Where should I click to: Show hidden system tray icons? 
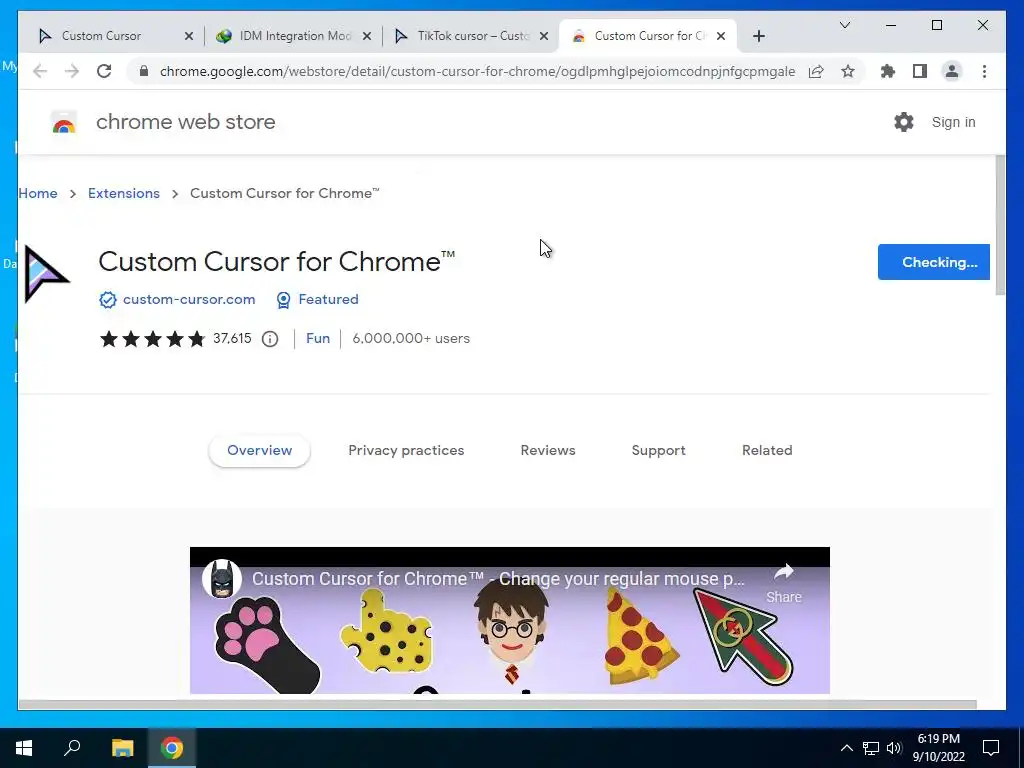tap(846, 748)
